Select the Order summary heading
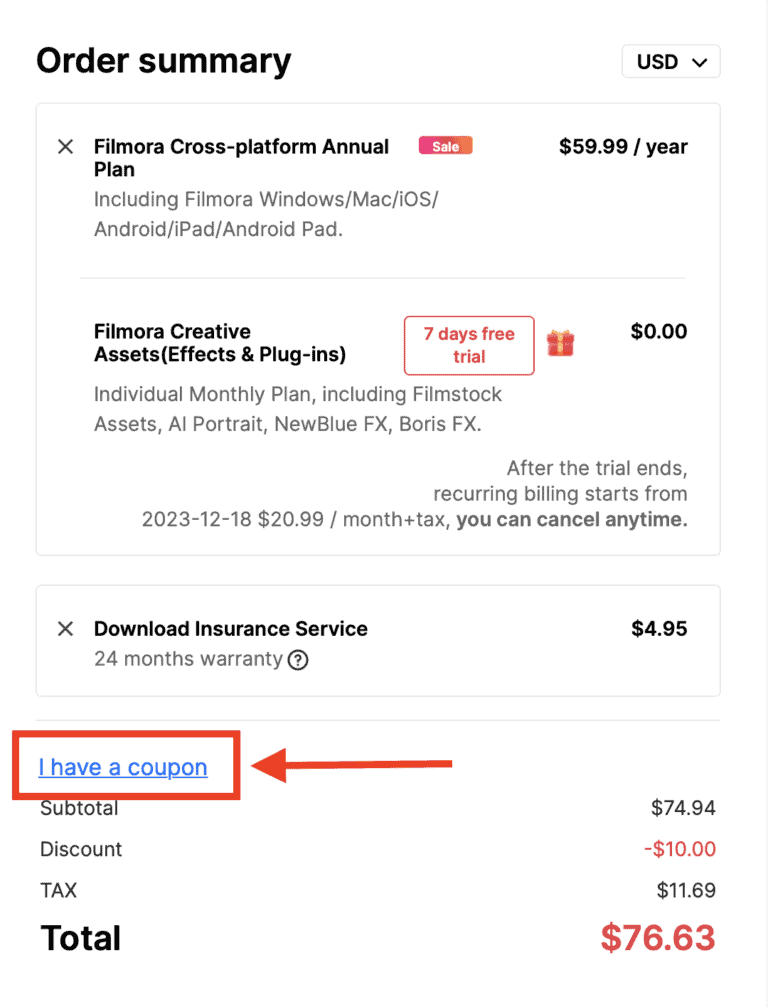768x1007 pixels. [x=163, y=60]
